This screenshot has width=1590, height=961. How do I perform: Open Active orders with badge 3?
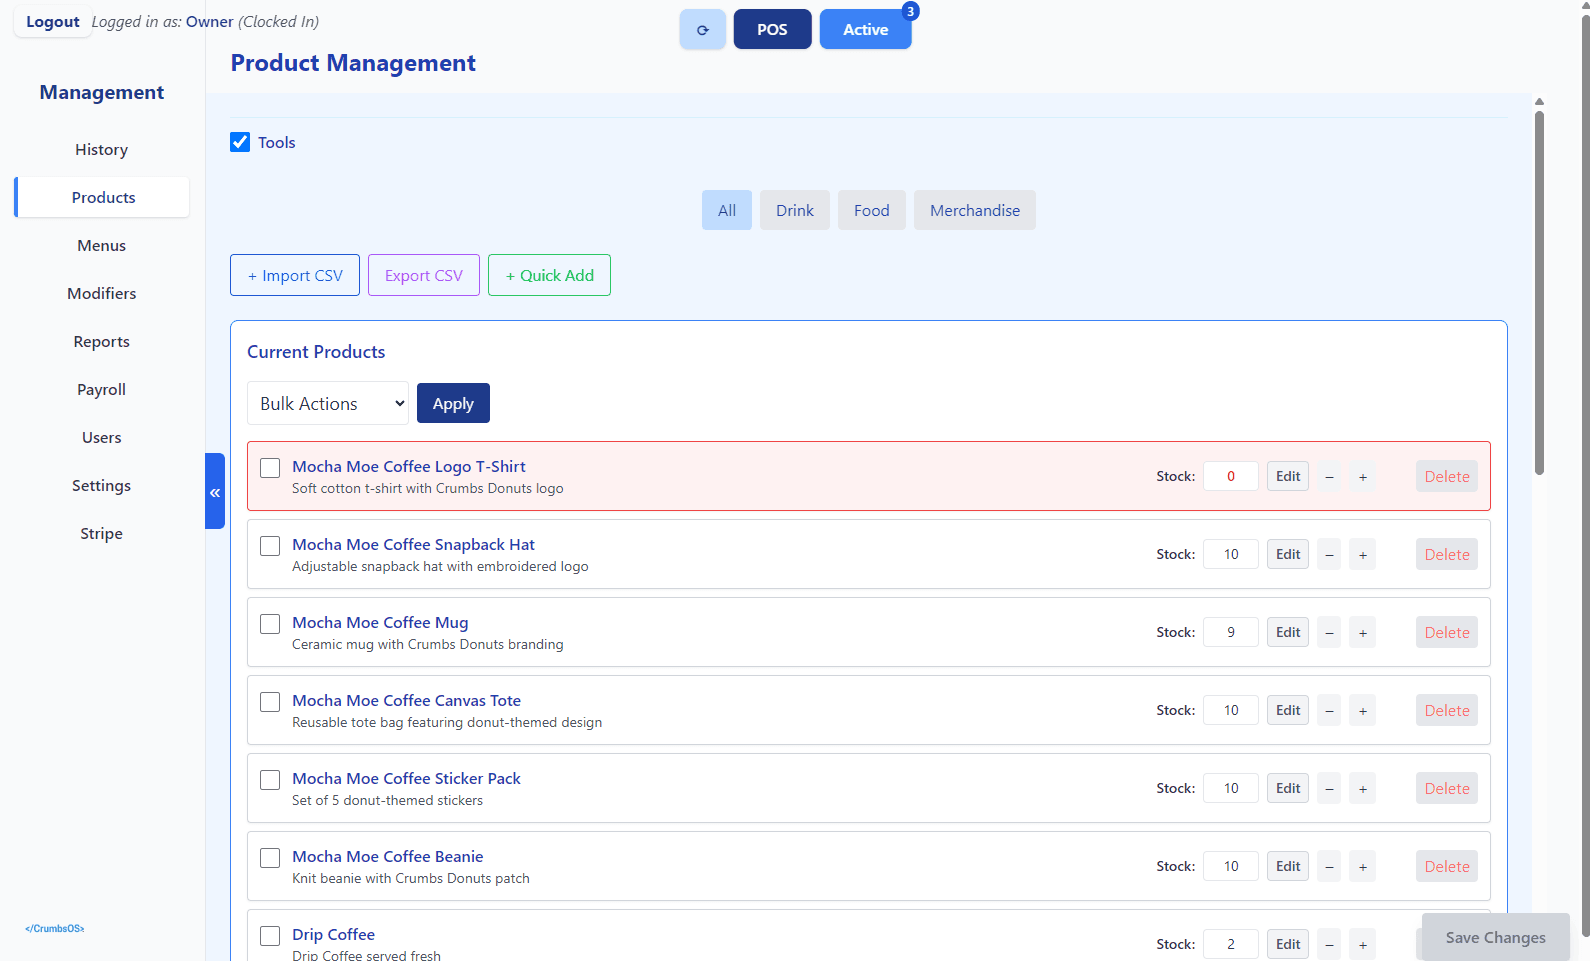pyautogui.click(x=865, y=30)
